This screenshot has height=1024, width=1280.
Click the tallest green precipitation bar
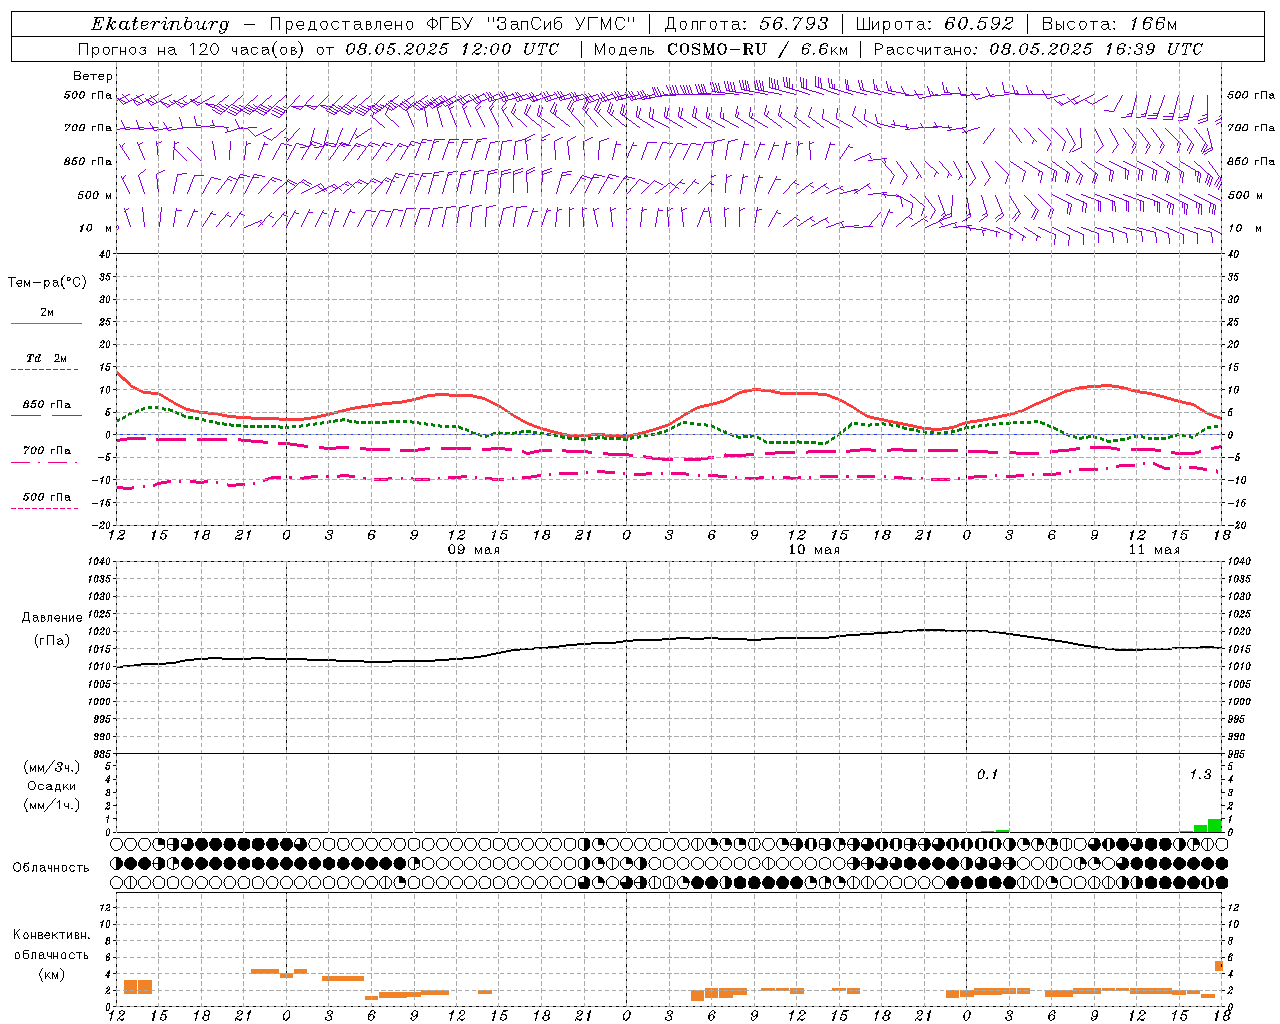pyautogui.click(x=1215, y=825)
